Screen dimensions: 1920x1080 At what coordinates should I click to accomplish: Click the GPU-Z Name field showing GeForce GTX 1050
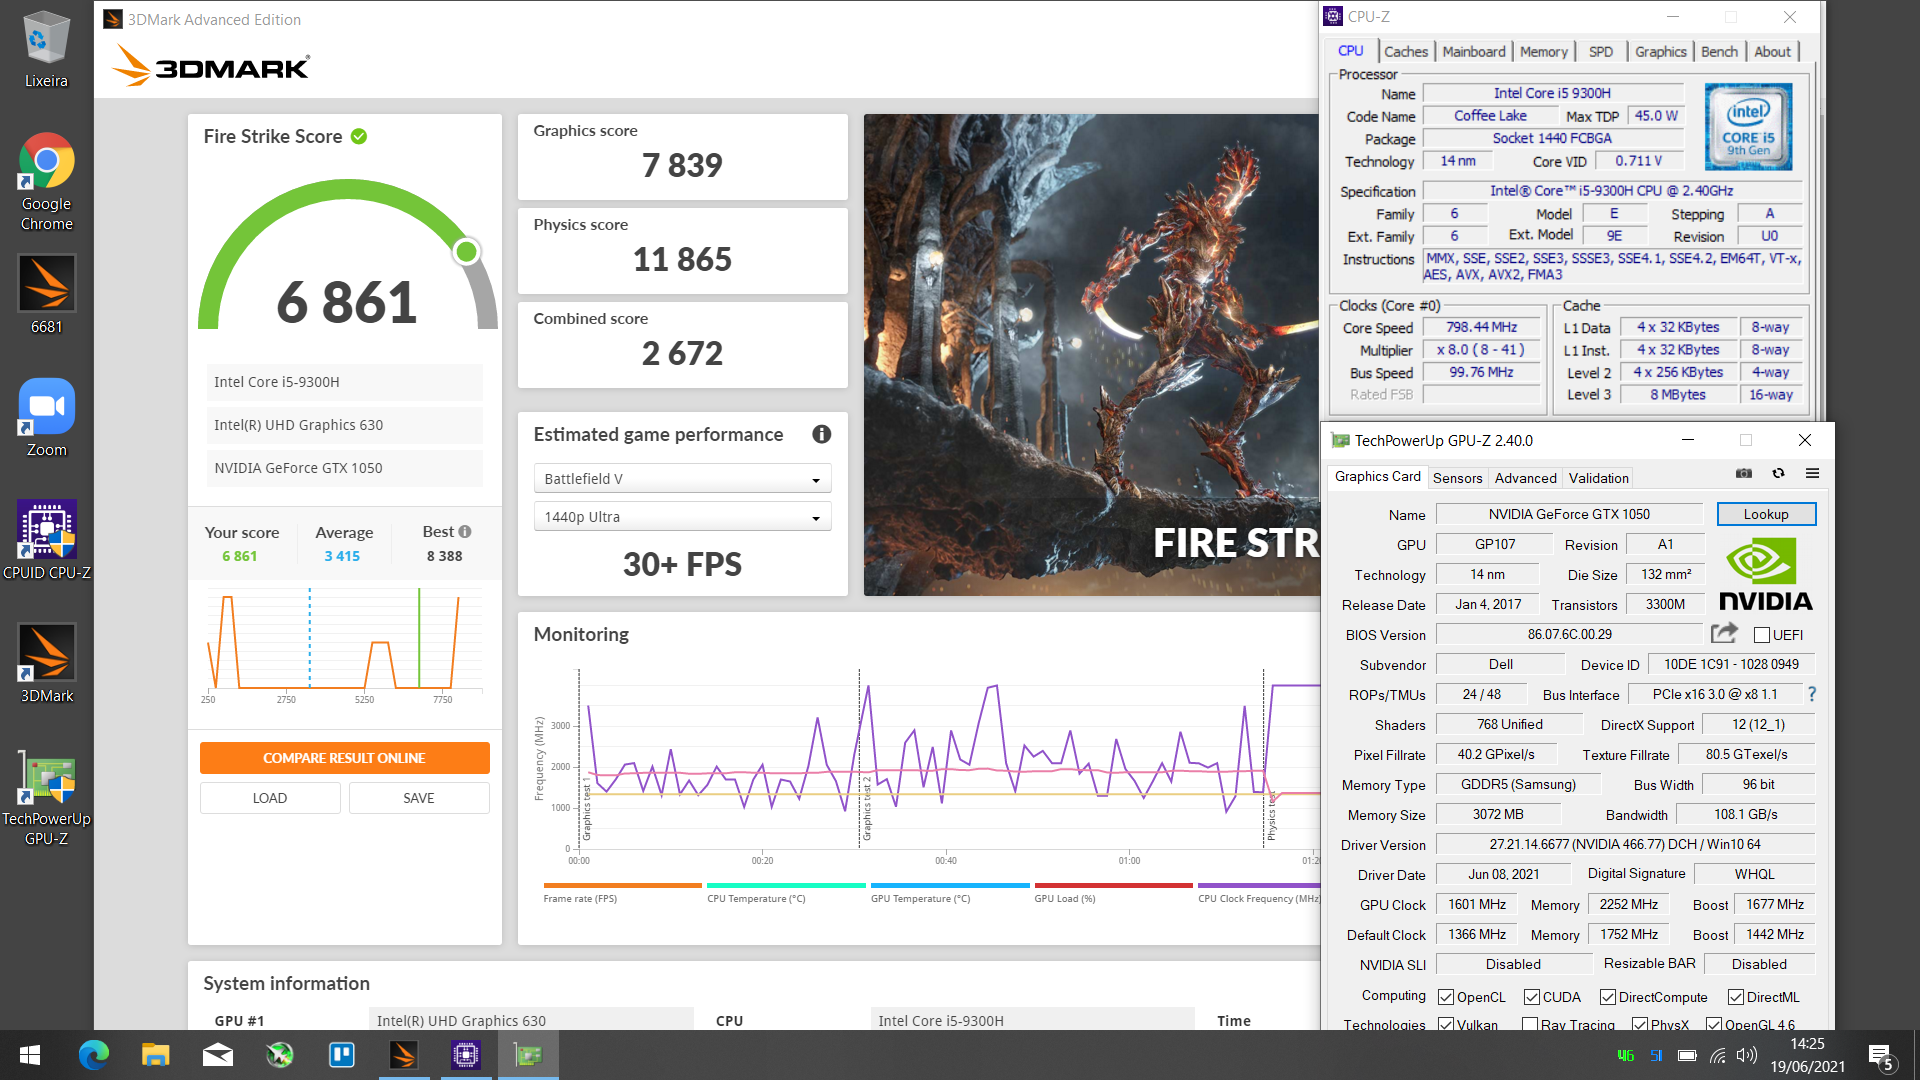1569,514
